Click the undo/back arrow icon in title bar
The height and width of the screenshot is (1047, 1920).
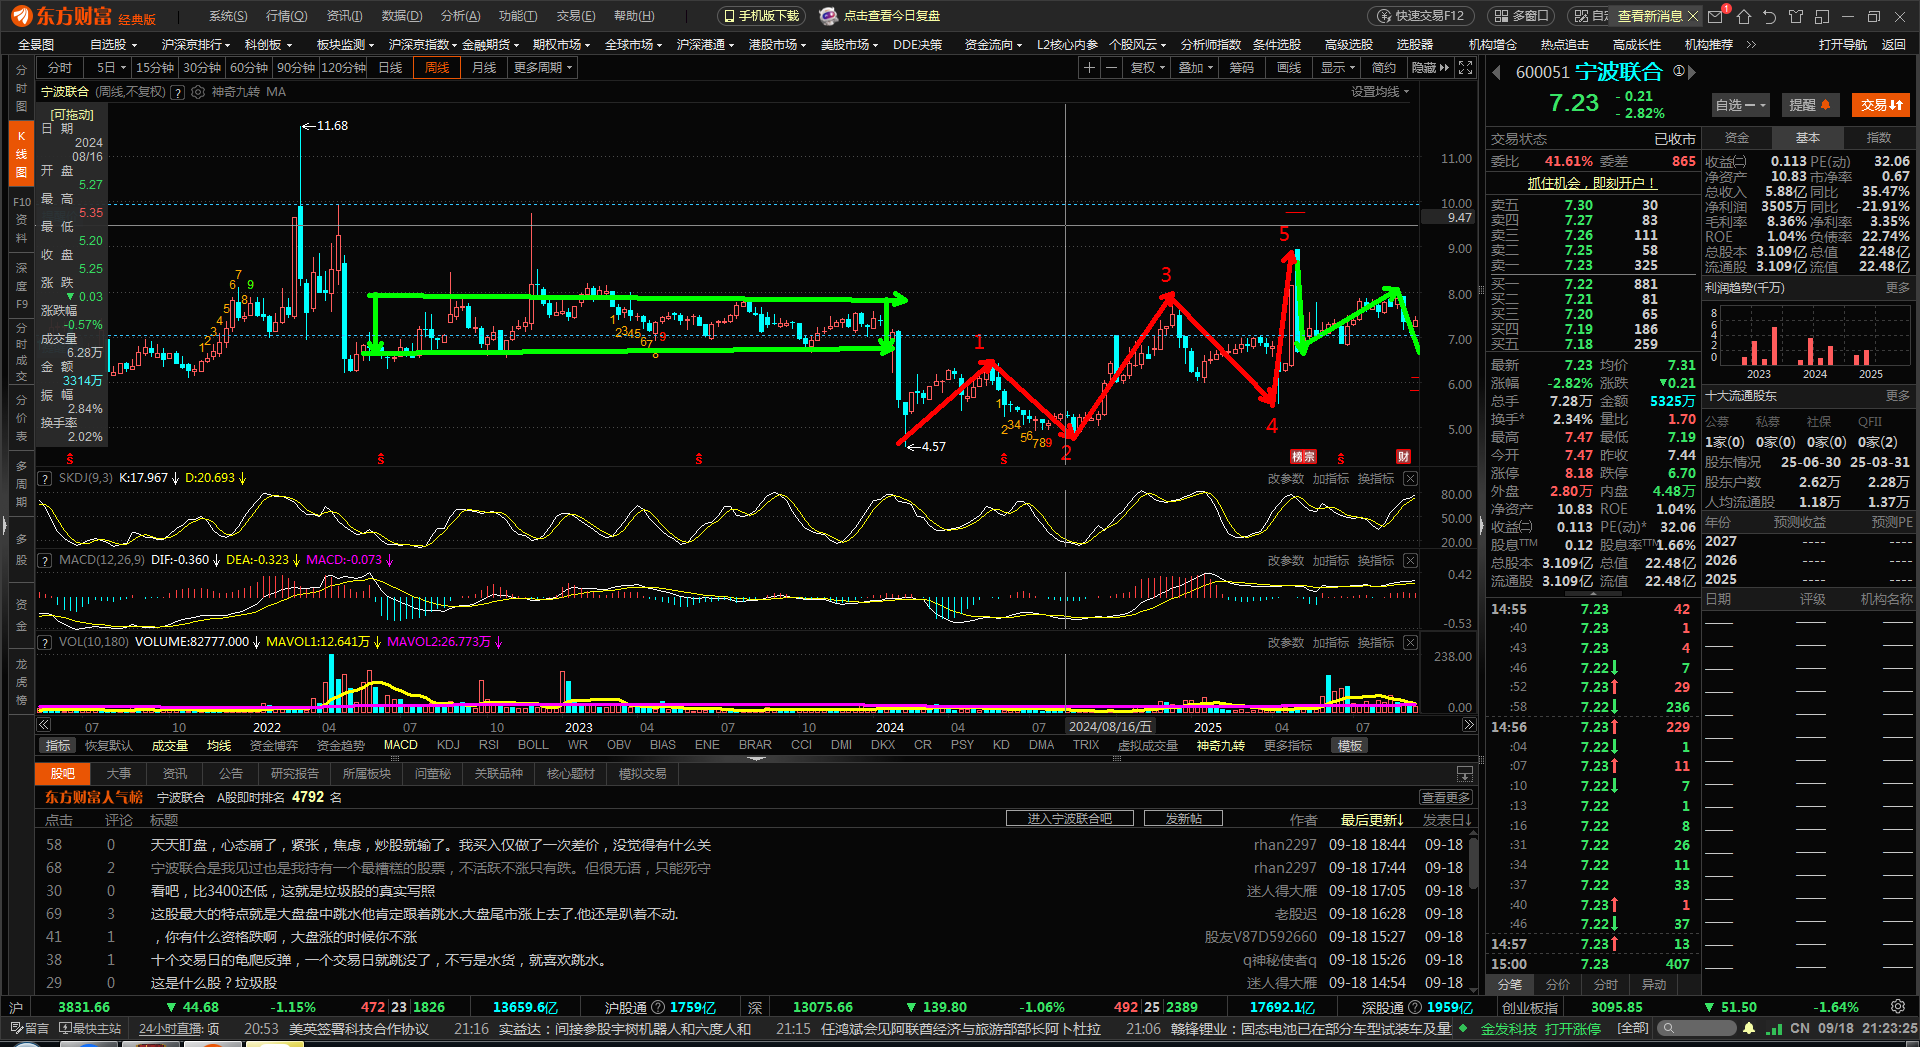1770,16
